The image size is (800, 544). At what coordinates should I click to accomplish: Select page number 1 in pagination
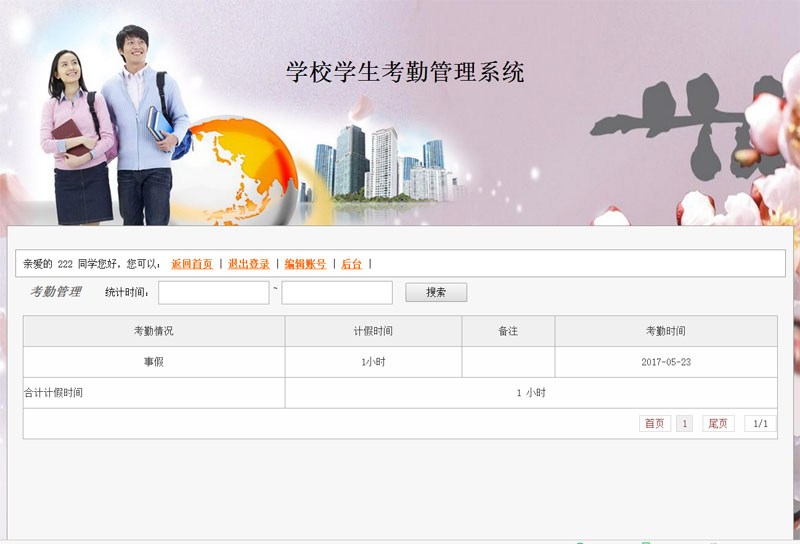pos(684,424)
